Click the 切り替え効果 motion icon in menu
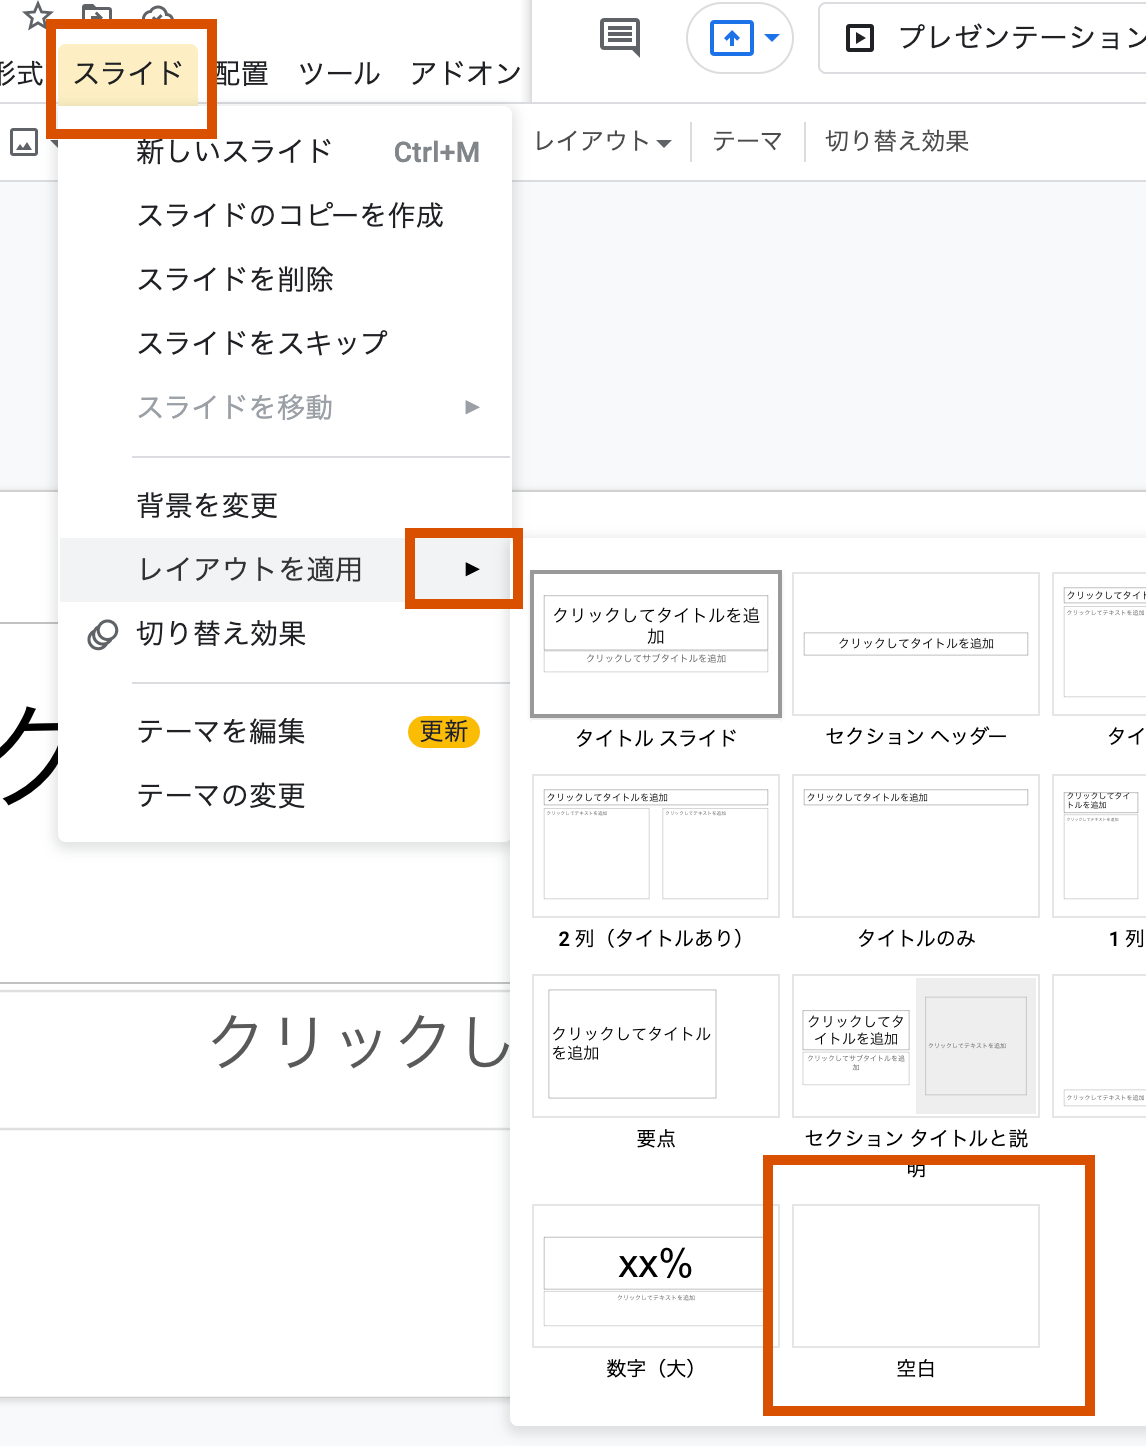Viewport: 1146px width, 1446px height. (x=102, y=634)
